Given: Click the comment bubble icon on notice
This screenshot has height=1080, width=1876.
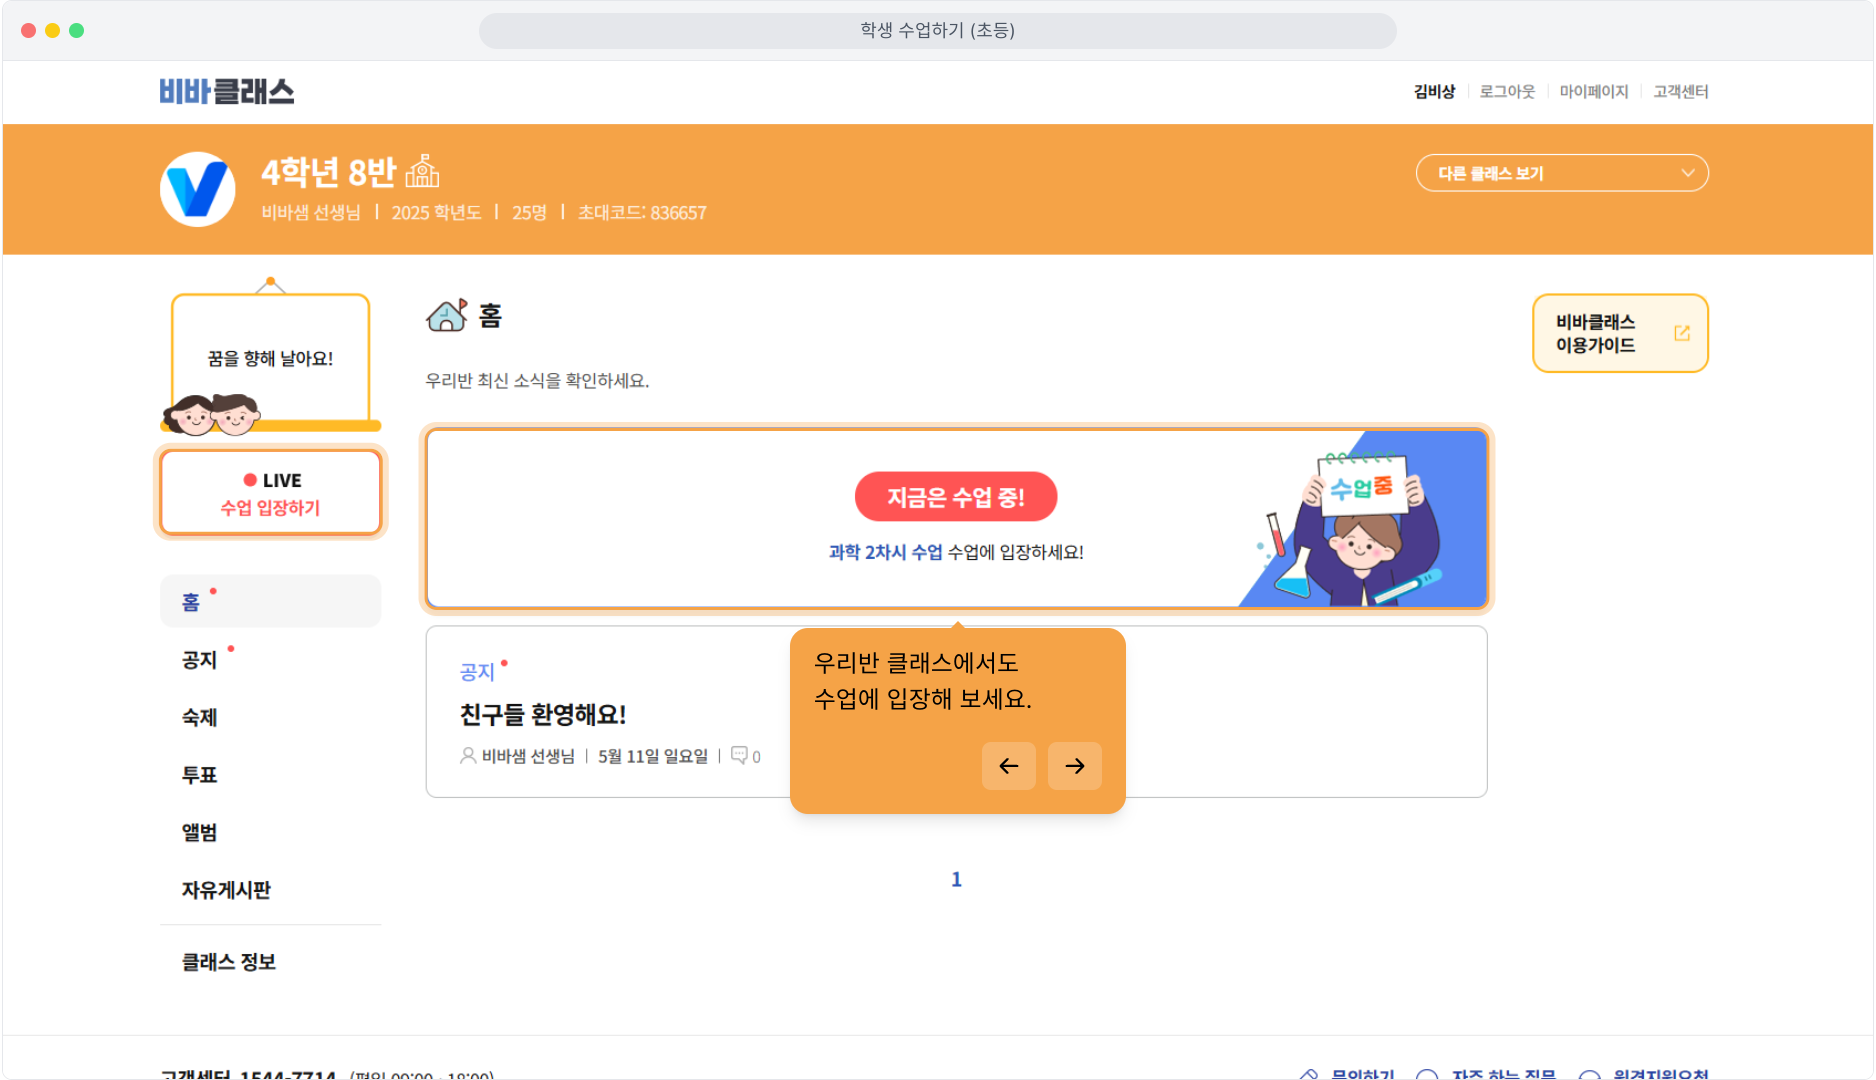Looking at the screenshot, I should (739, 755).
